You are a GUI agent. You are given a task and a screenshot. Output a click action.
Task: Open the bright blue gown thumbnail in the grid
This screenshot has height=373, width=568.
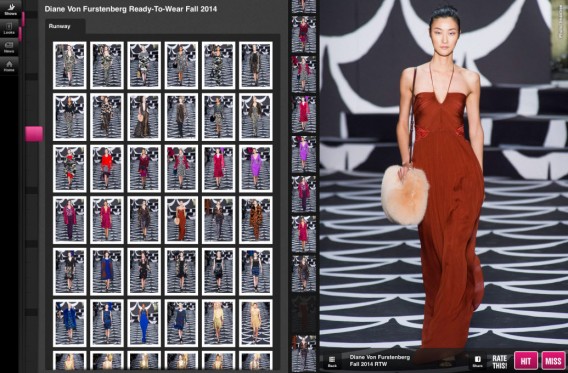144,323
